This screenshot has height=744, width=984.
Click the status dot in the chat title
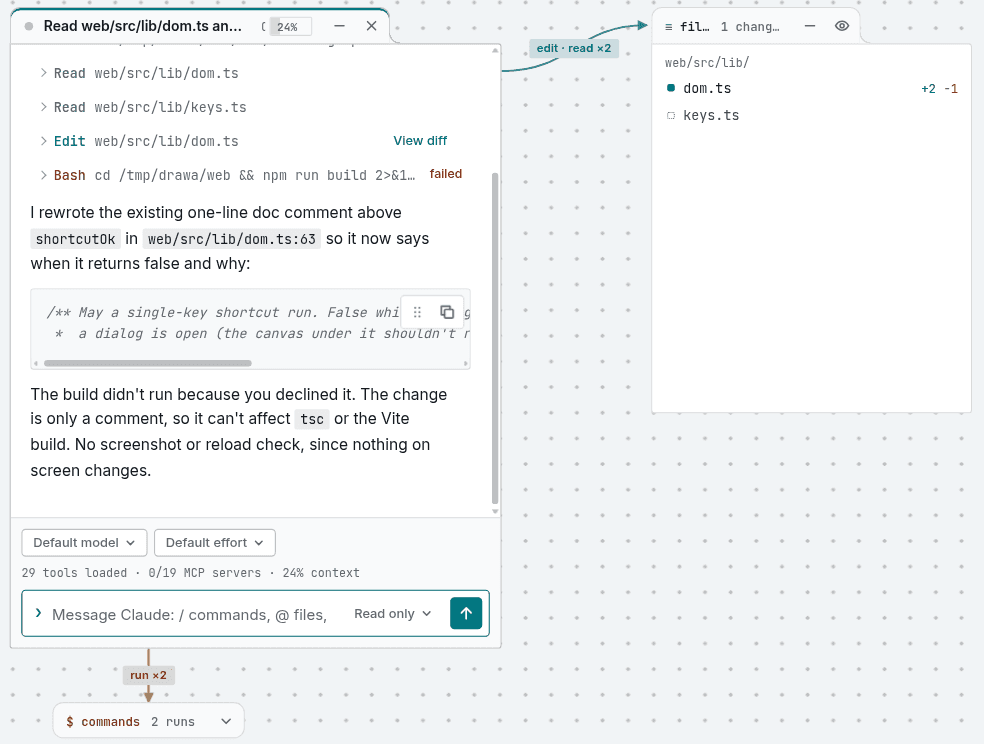28,26
